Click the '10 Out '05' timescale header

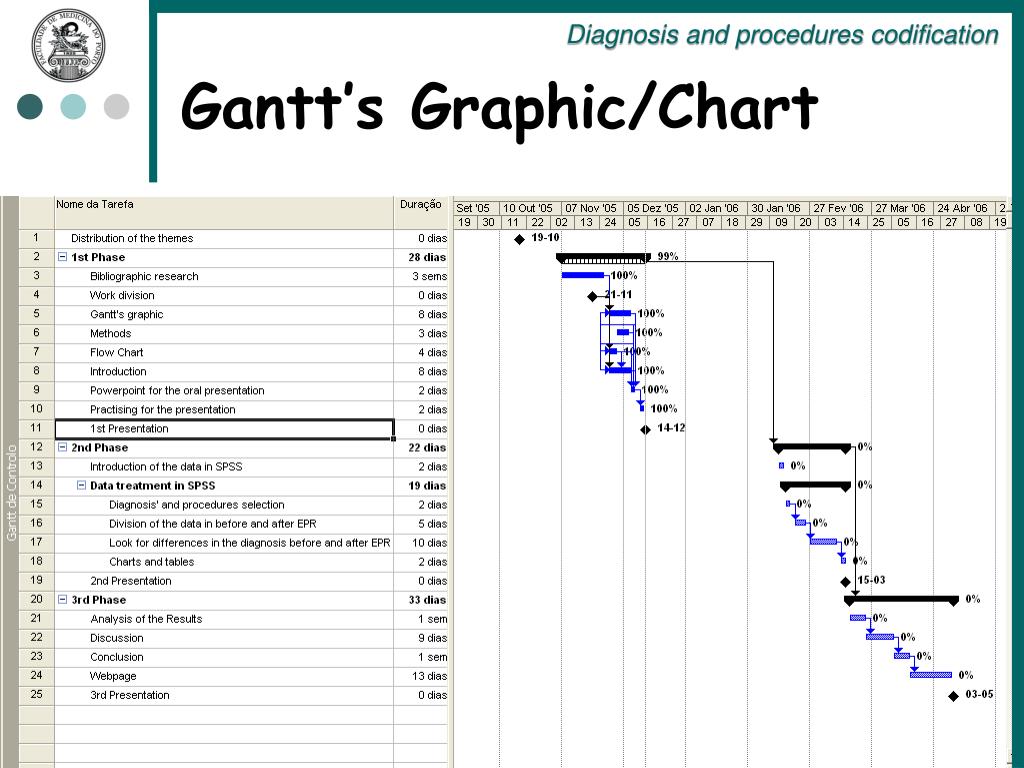(530, 208)
